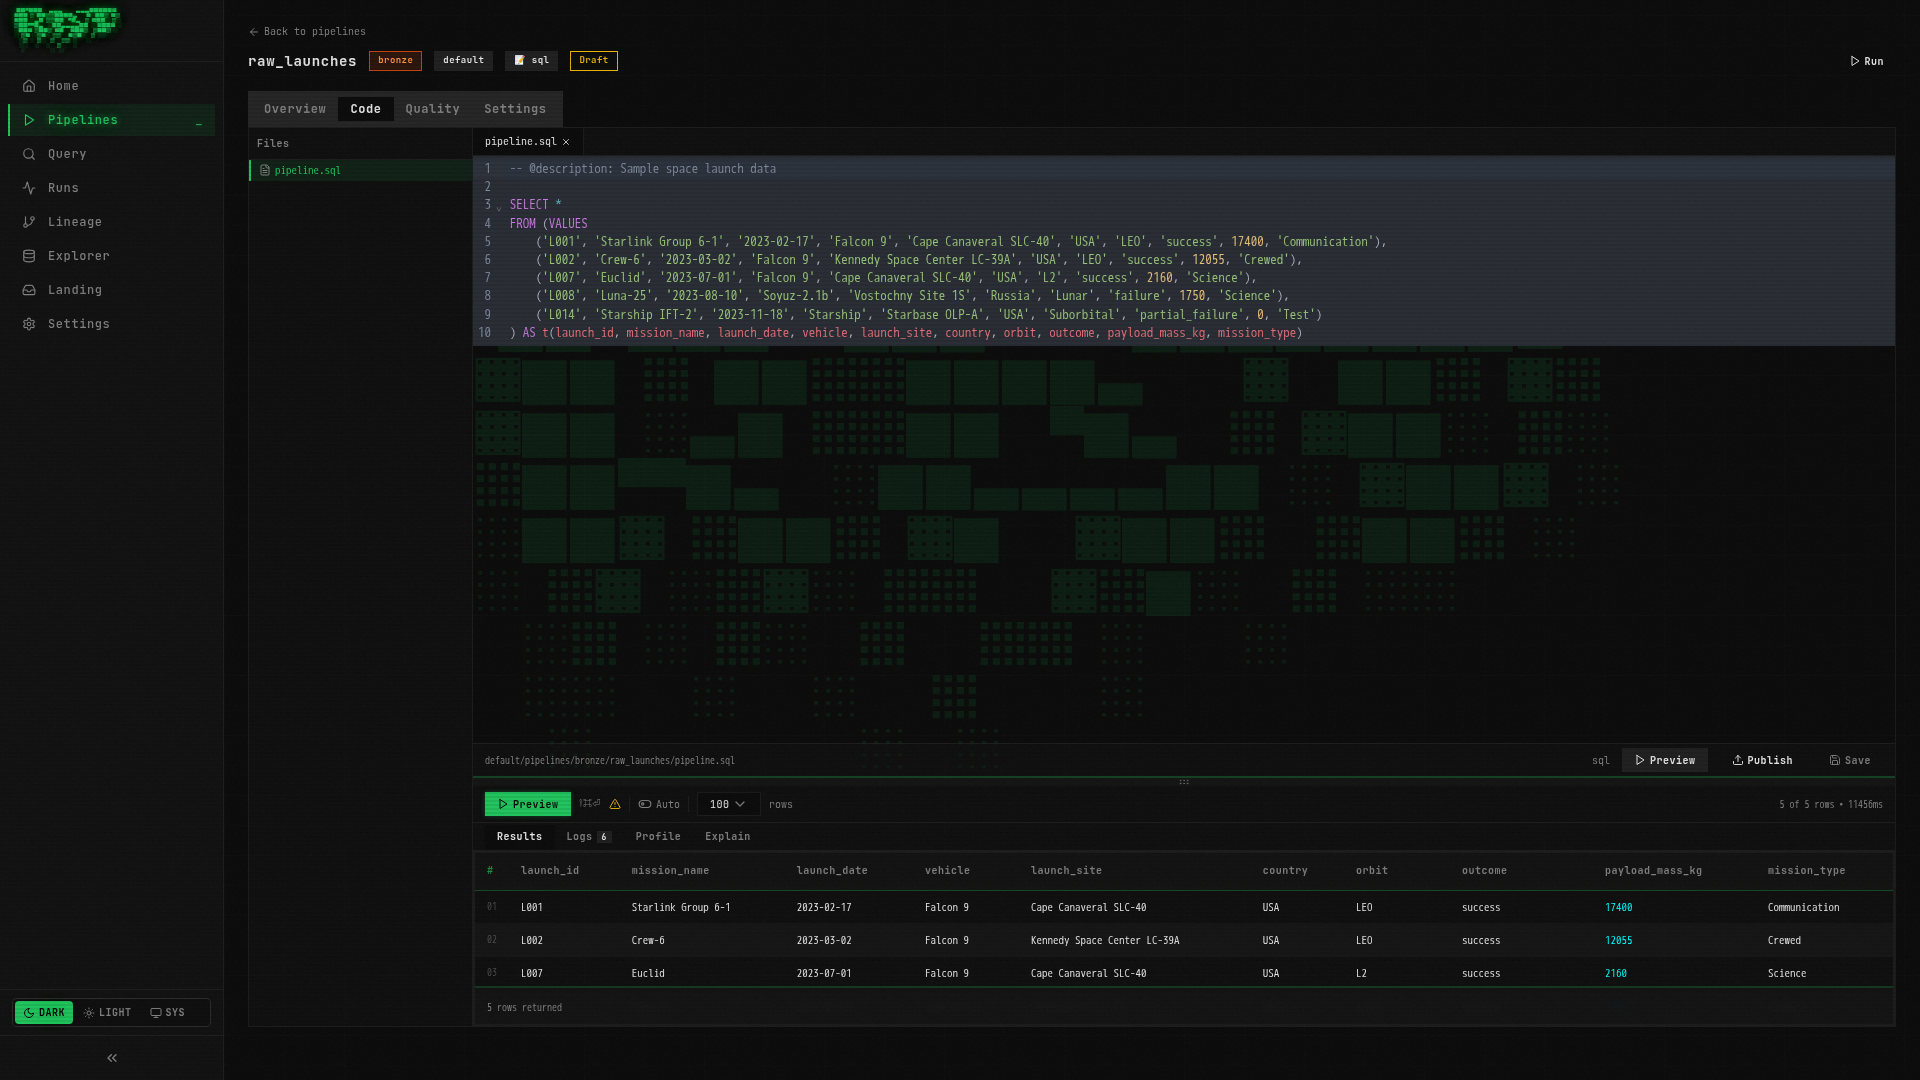Click the warning icon next to Preview
The height and width of the screenshot is (1080, 1920).
pyautogui.click(x=614, y=804)
